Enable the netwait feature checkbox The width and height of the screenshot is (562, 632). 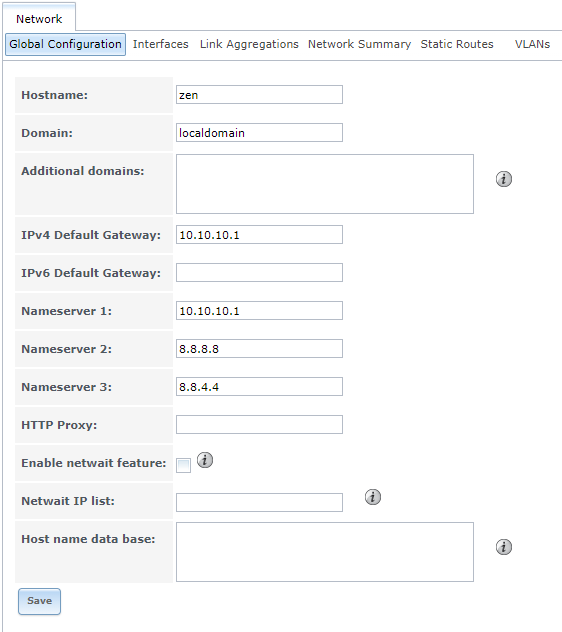tap(183, 466)
